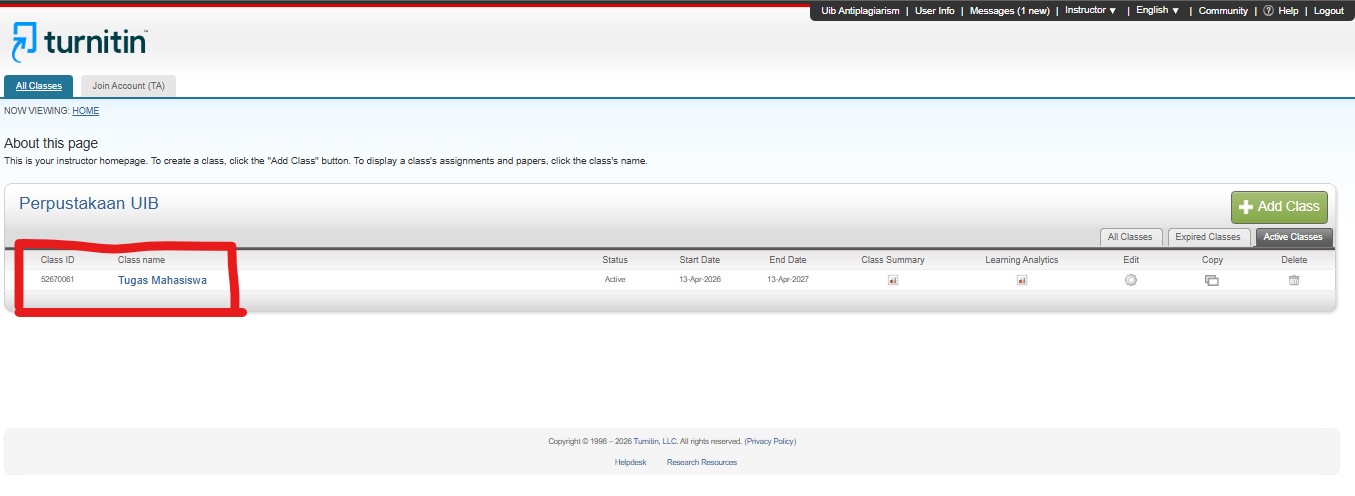Open the Privacy Policy footer link
Image resolution: width=1355 pixels, height=496 pixels.
[x=770, y=441]
